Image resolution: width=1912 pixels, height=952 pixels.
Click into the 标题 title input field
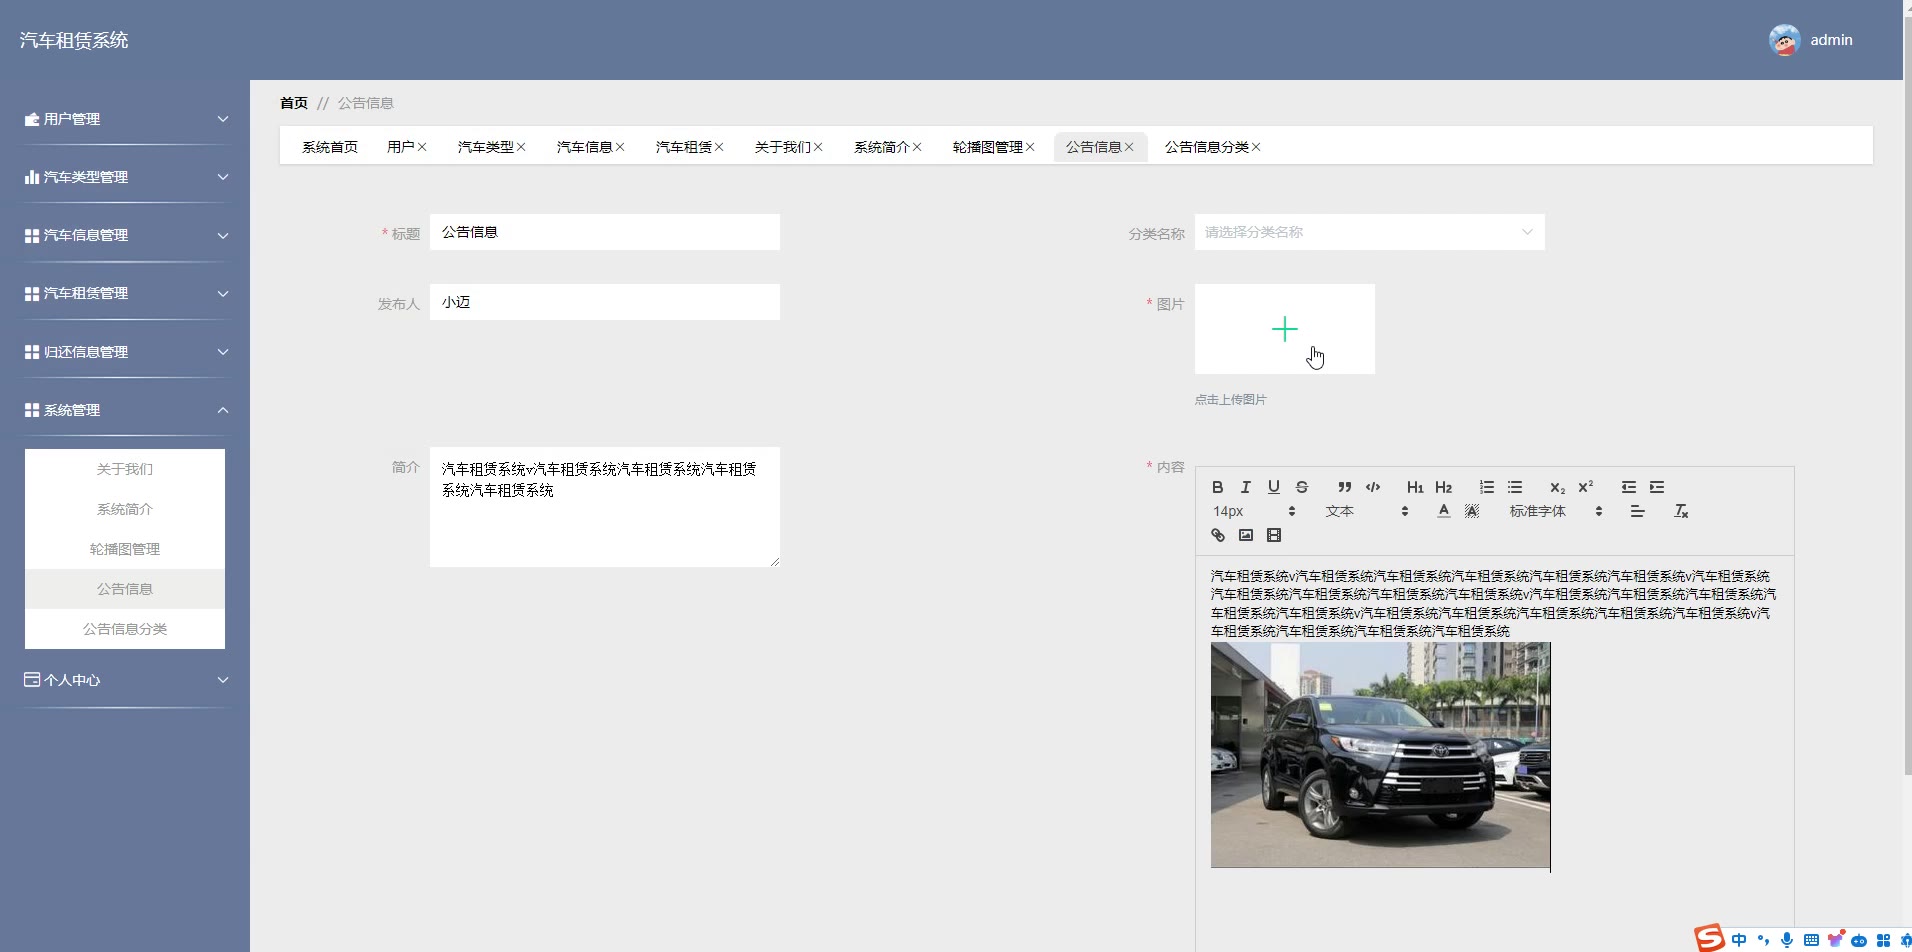[x=604, y=232]
